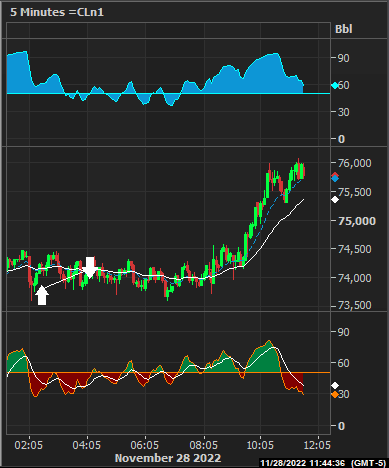This screenshot has height=468, width=389.
Task: Click the 0 label in green-red oscillator panel
Action: point(341,426)
